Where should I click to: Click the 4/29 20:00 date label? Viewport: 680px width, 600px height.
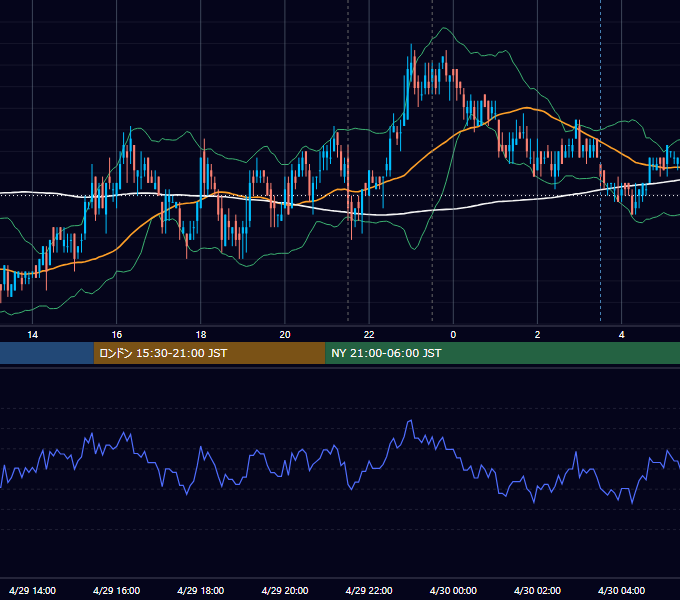click(285, 590)
